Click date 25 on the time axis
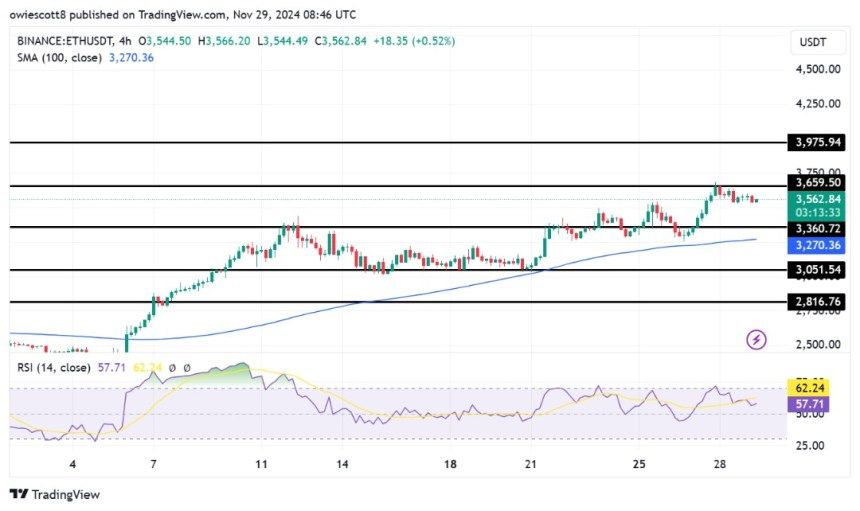 (x=638, y=464)
